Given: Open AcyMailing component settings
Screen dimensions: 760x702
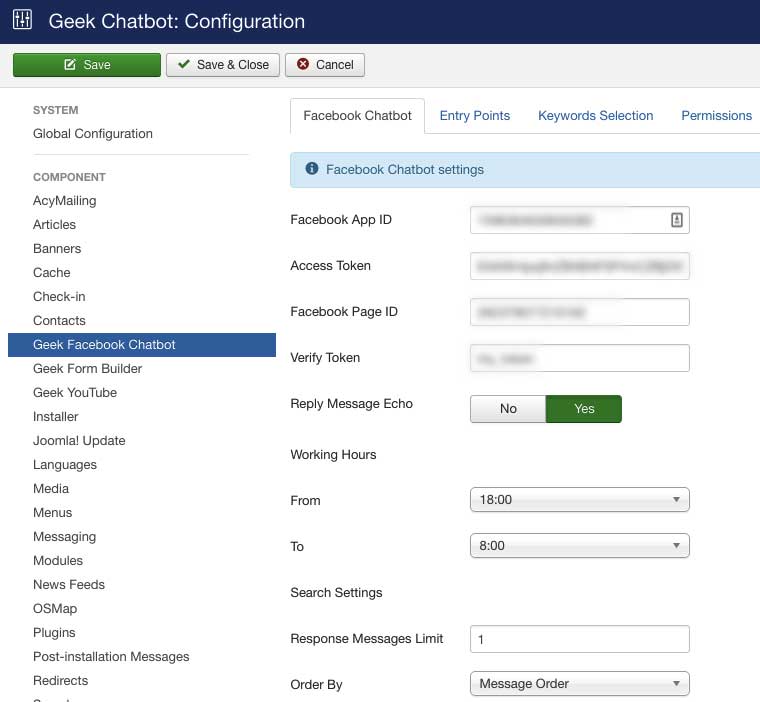Looking at the screenshot, I should click(x=64, y=201).
